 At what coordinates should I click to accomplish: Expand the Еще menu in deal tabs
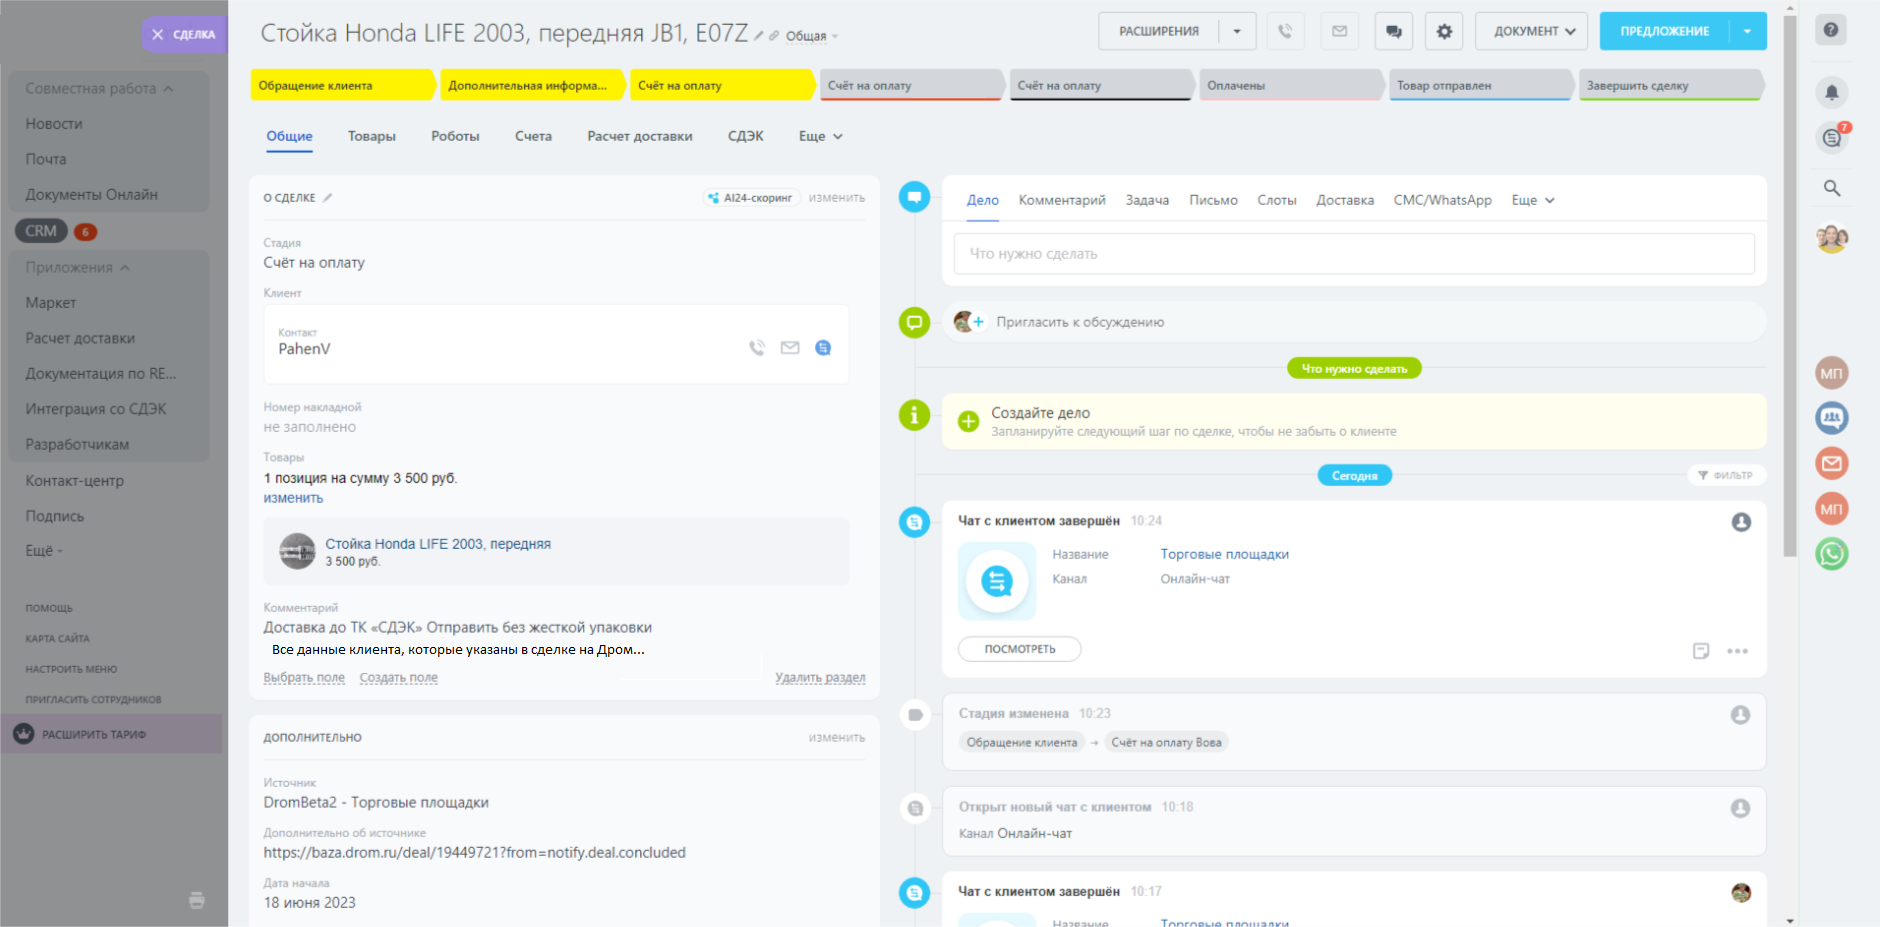(x=820, y=136)
